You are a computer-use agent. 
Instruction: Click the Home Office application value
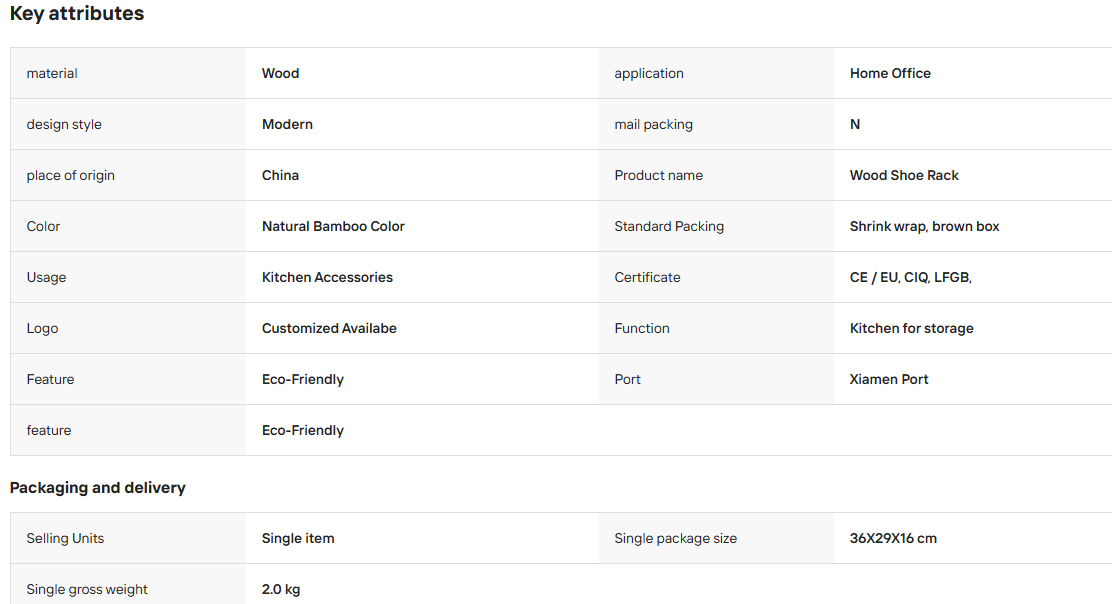[x=890, y=73]
